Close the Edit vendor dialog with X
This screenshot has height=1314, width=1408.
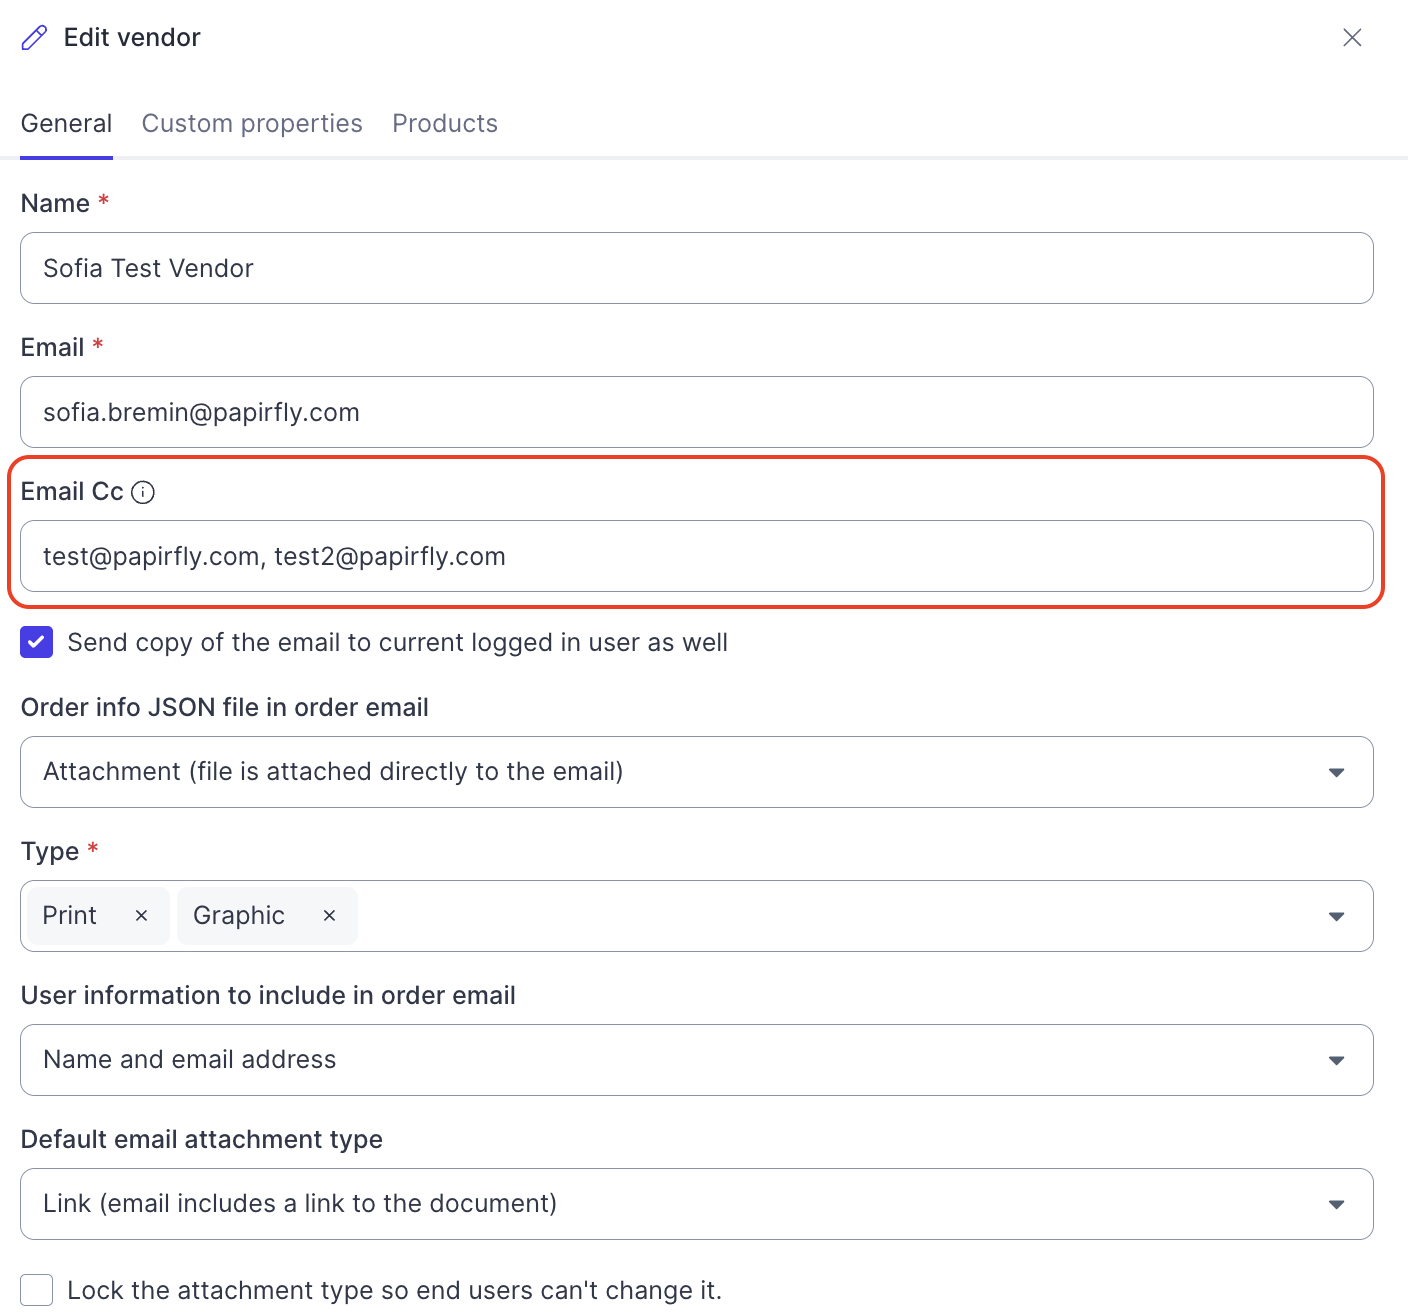coord(1352,38)
